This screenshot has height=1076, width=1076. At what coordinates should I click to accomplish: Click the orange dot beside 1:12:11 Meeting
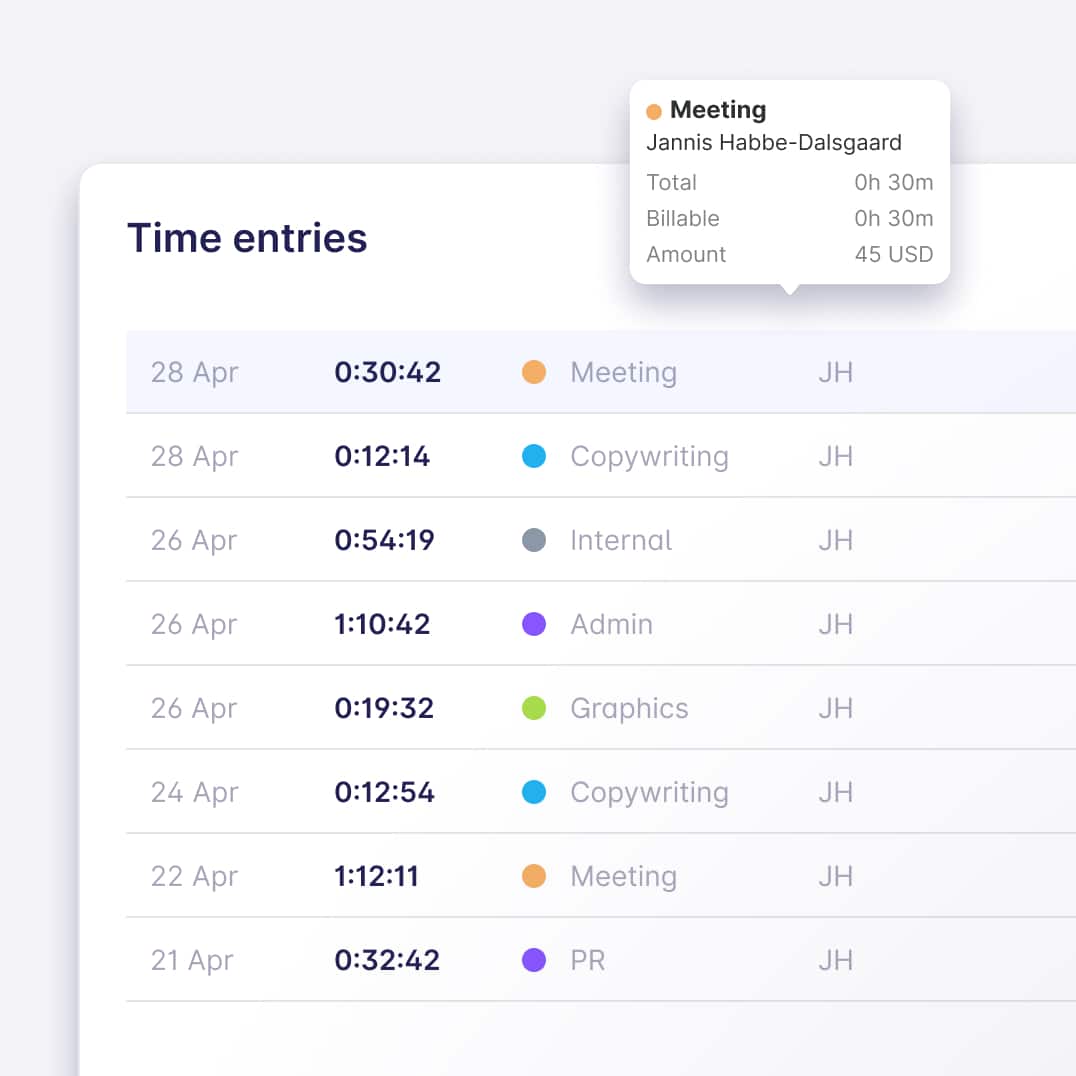click(534, 876)
